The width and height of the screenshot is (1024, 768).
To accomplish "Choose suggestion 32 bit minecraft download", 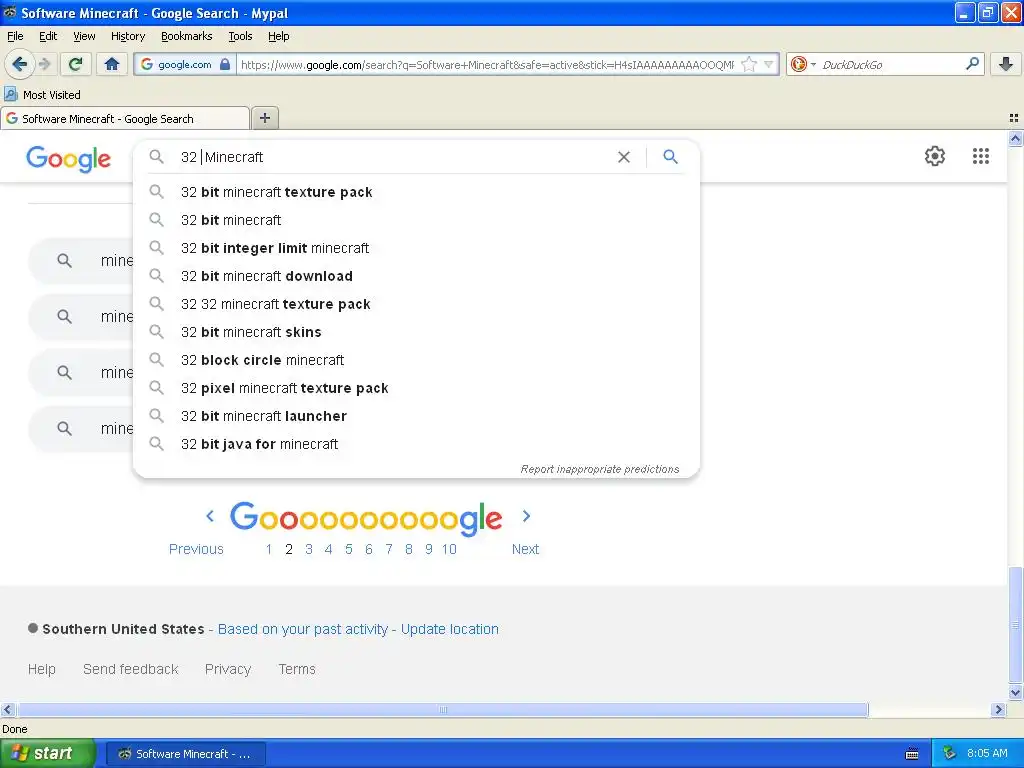I will (416, 276).
